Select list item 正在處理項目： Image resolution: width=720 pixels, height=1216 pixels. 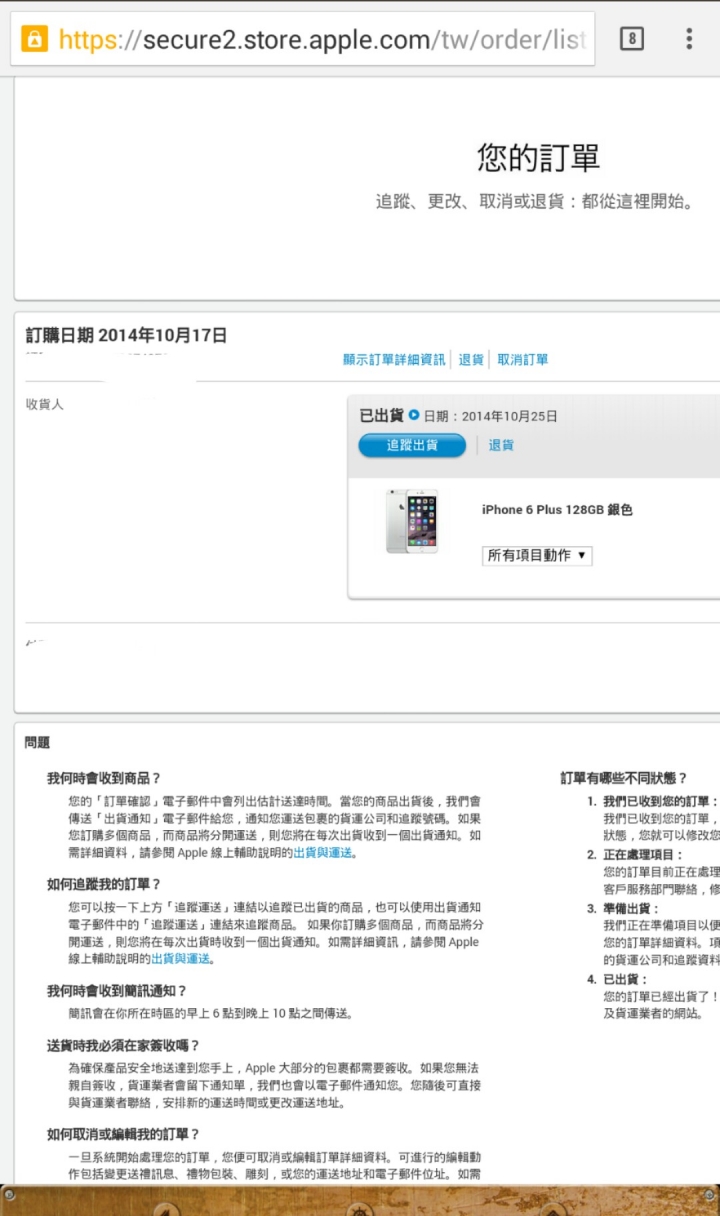[643, 855]
